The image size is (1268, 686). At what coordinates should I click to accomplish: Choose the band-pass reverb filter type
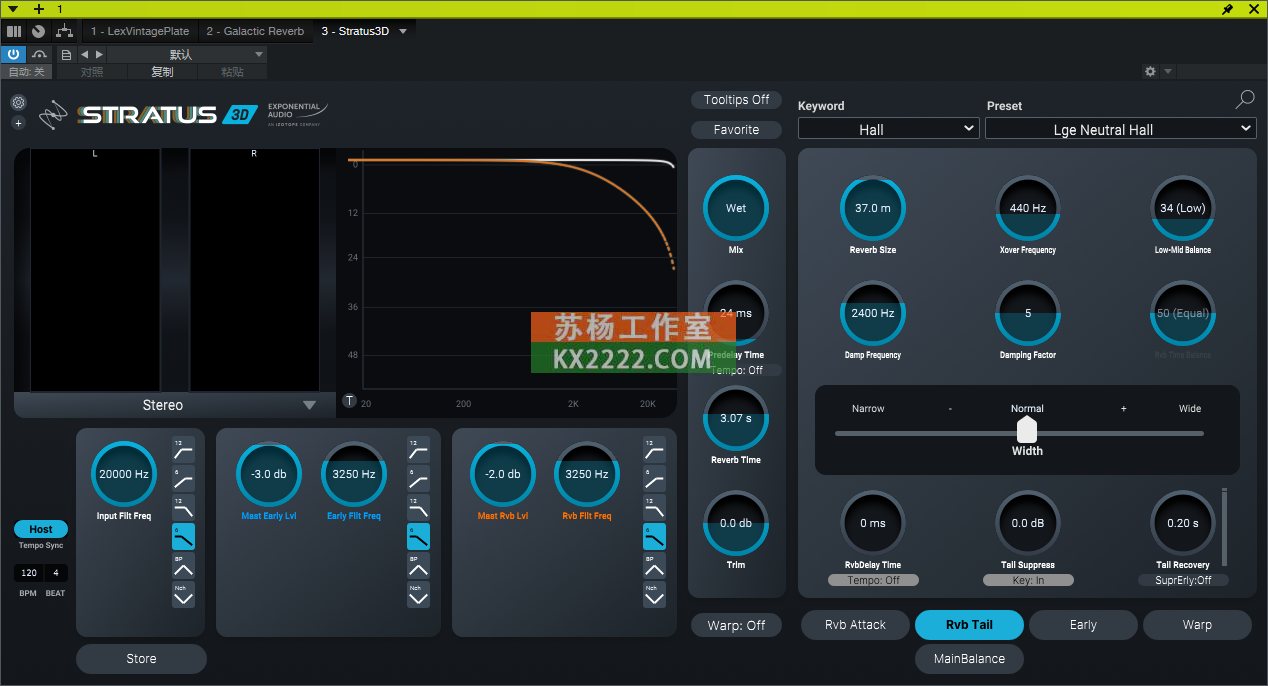(654, 565)
